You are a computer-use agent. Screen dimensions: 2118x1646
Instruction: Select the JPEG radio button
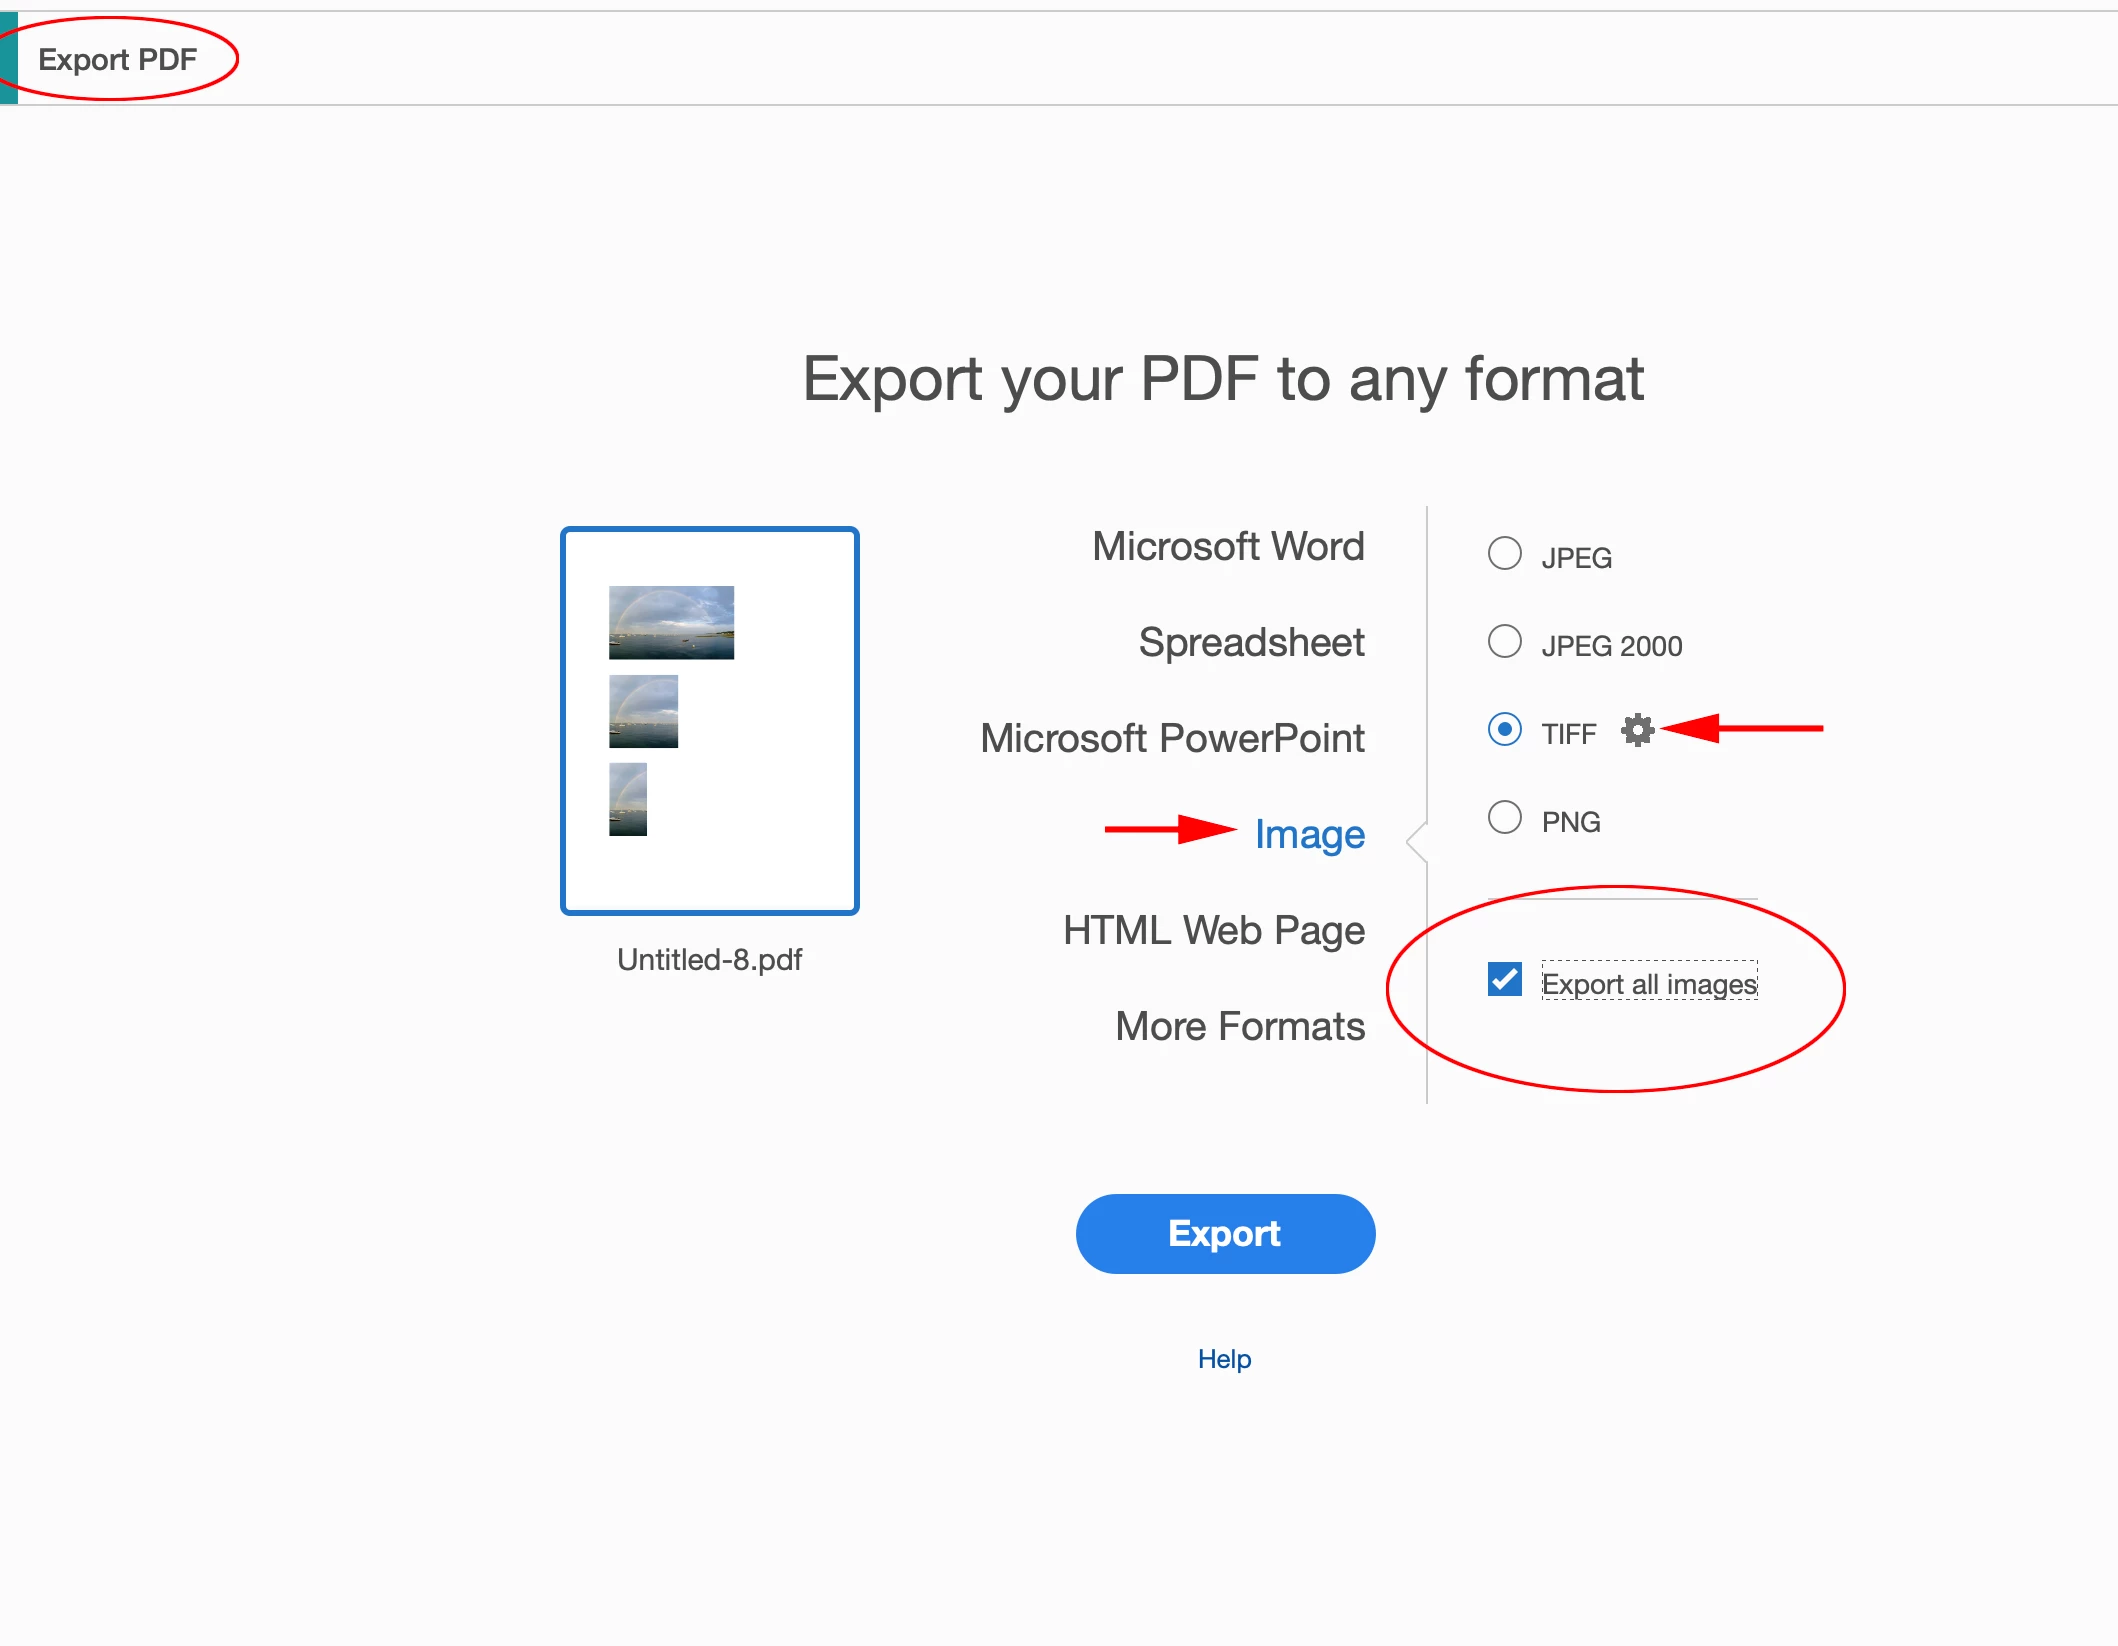pyautogui.click(x=1504, y=554)
